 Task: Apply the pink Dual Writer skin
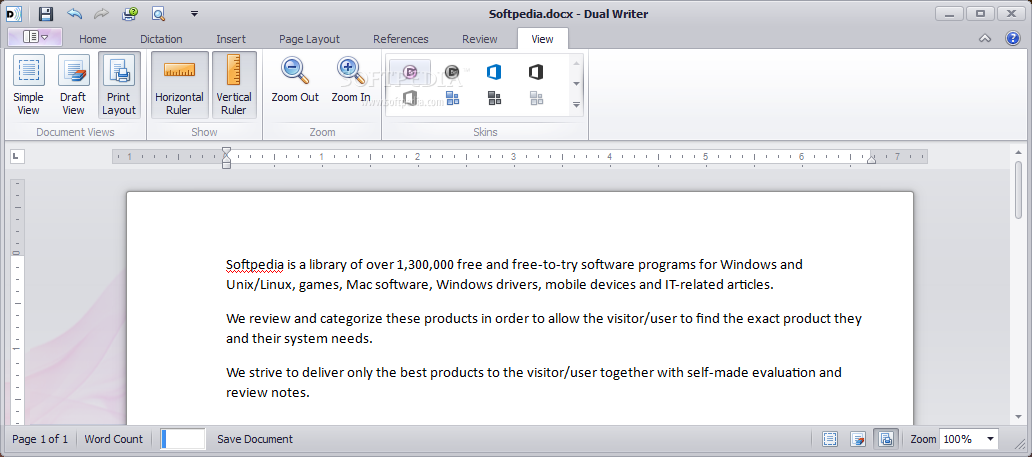[410, 72]
